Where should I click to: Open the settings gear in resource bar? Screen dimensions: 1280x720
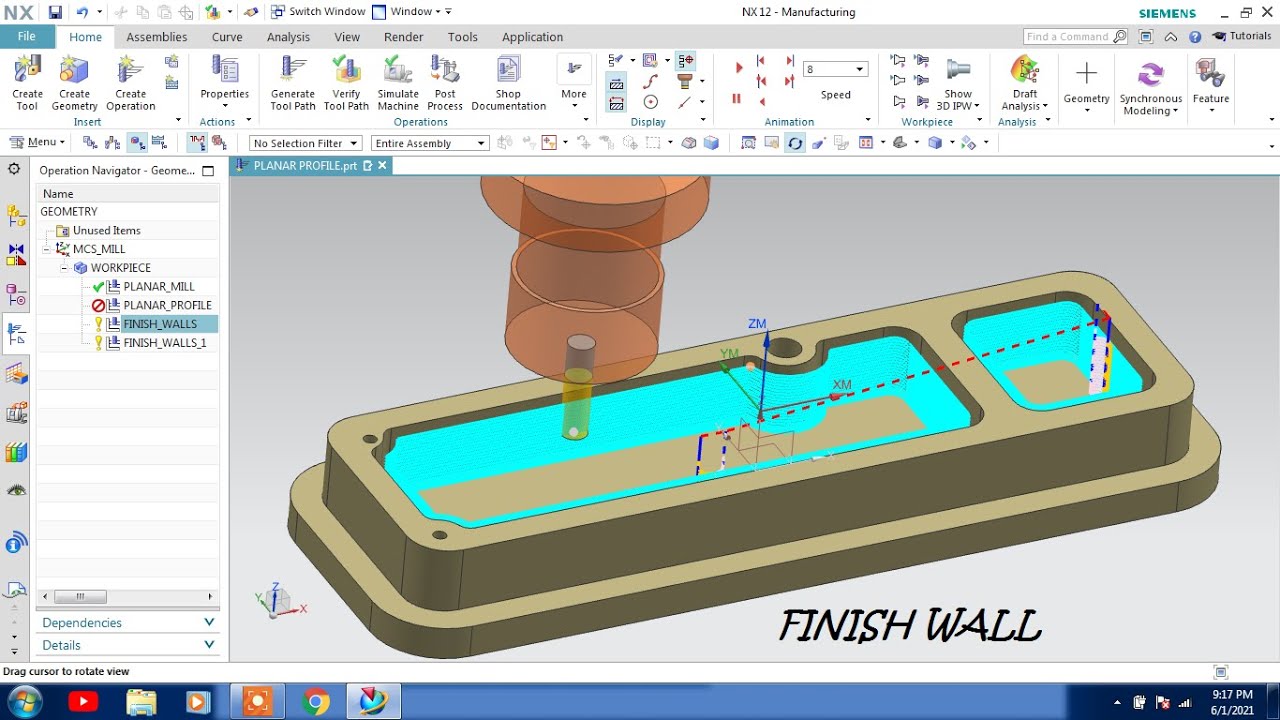(14, 169)
